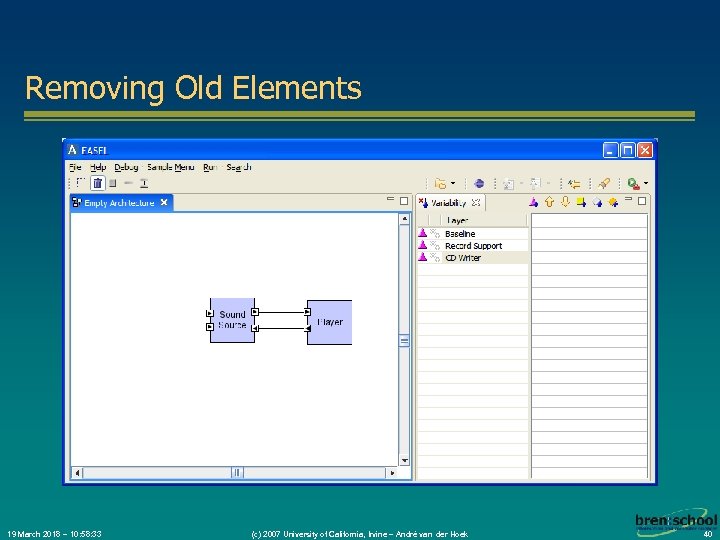Toggle Record Support's gray link icon
Image resolution: width=720 pixels, height=540 pixels.
[435, 245]
